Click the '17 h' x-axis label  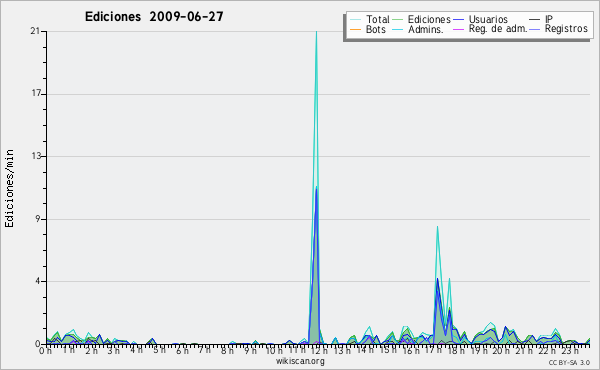[434, 350]
